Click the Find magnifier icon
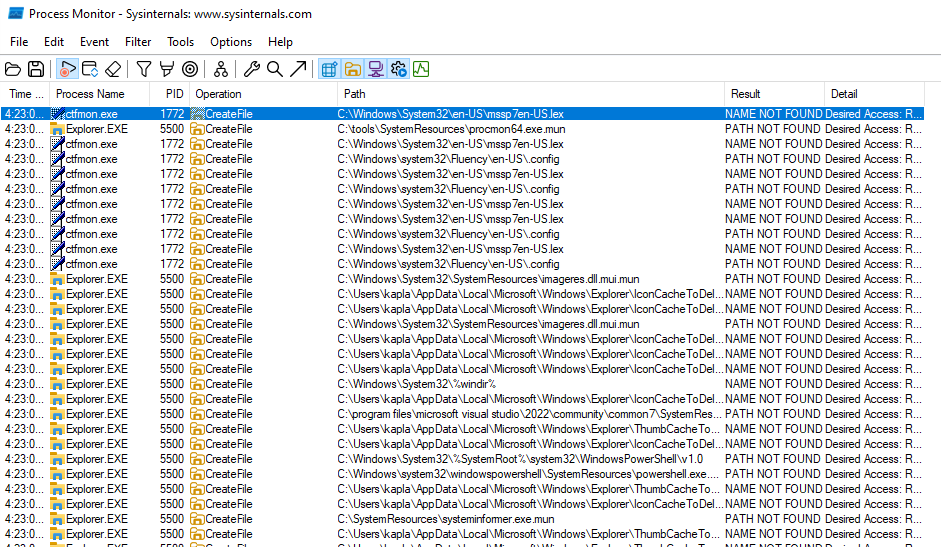The width and height of the screenshot is (941, 547). (x=275, y=70)
